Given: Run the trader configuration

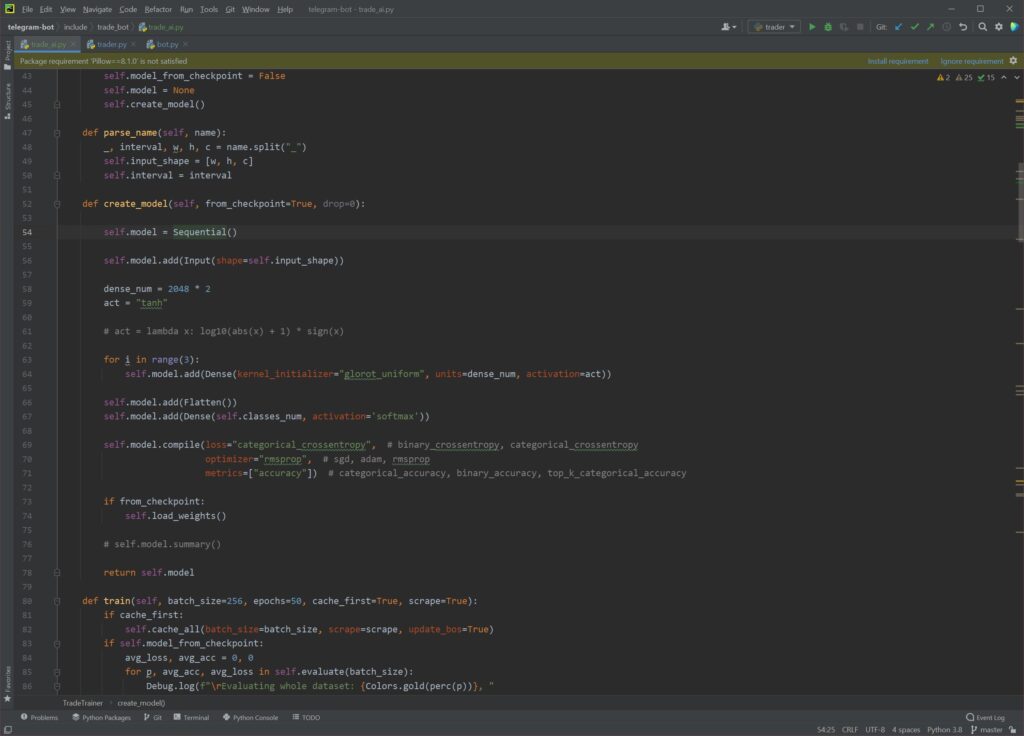Looking at the screenshot, I should [812, 27].
